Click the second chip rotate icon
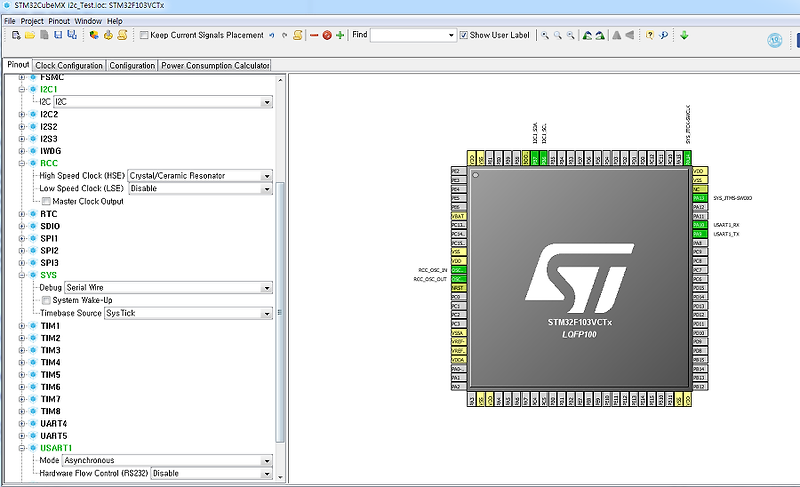The image size is (800, 487). point(600,35)
